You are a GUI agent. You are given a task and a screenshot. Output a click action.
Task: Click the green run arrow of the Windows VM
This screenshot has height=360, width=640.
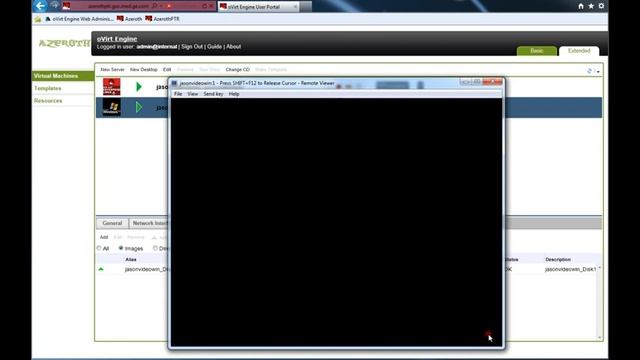coord(139,107)
